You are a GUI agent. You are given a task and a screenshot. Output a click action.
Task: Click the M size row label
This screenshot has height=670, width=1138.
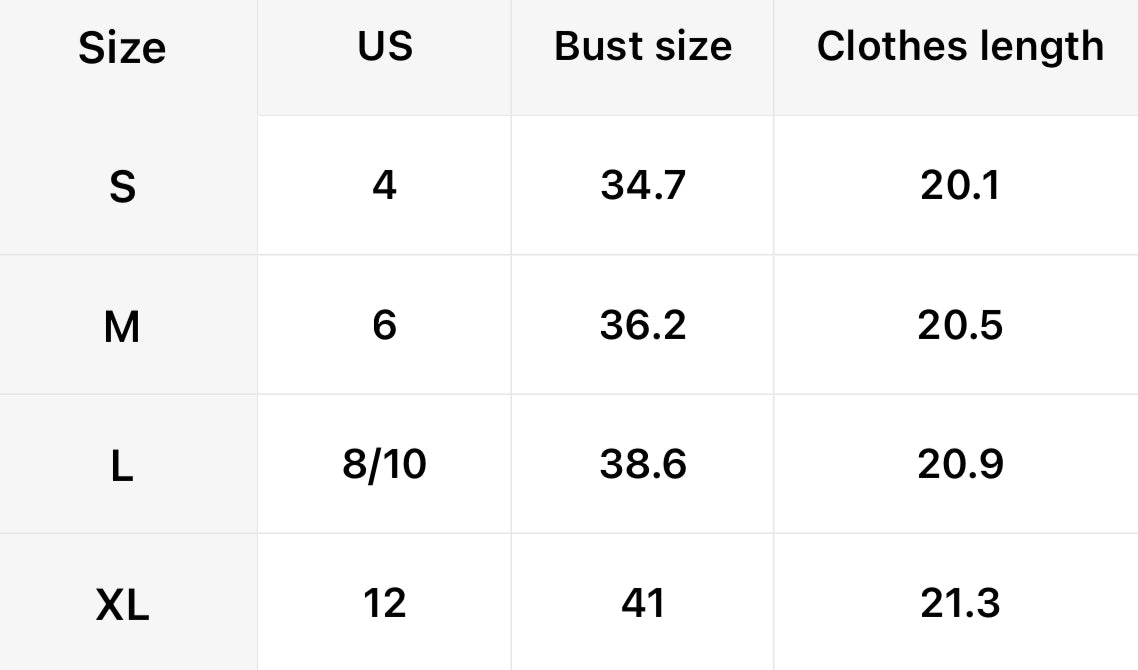pos(122,326)
